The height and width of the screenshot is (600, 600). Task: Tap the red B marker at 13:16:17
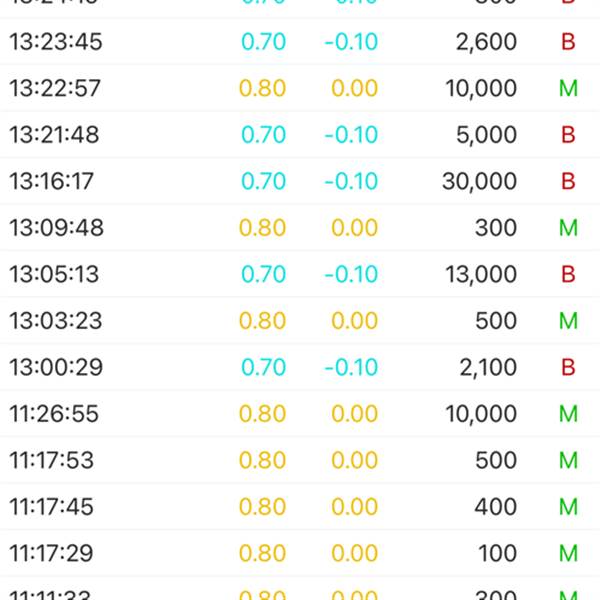click(x=568, y=181)
